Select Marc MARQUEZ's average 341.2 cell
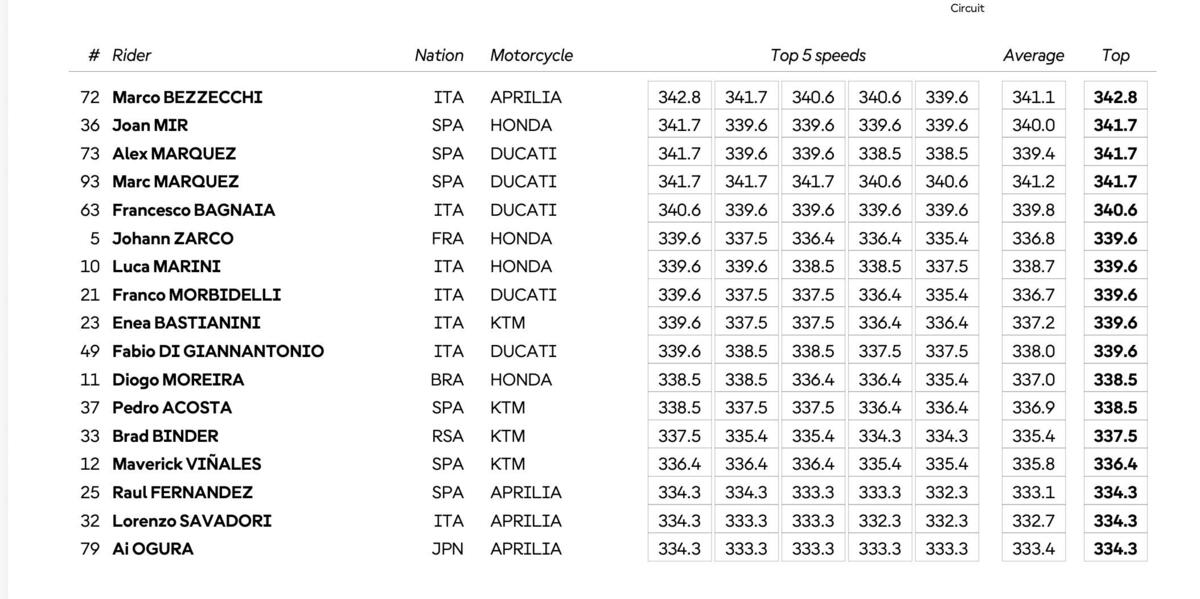 1033,182
